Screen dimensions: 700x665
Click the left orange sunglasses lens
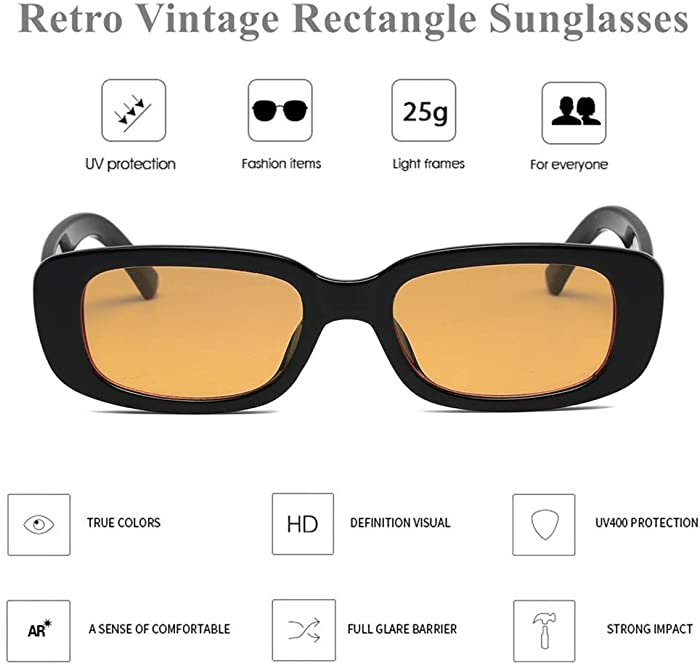point(193,331)
